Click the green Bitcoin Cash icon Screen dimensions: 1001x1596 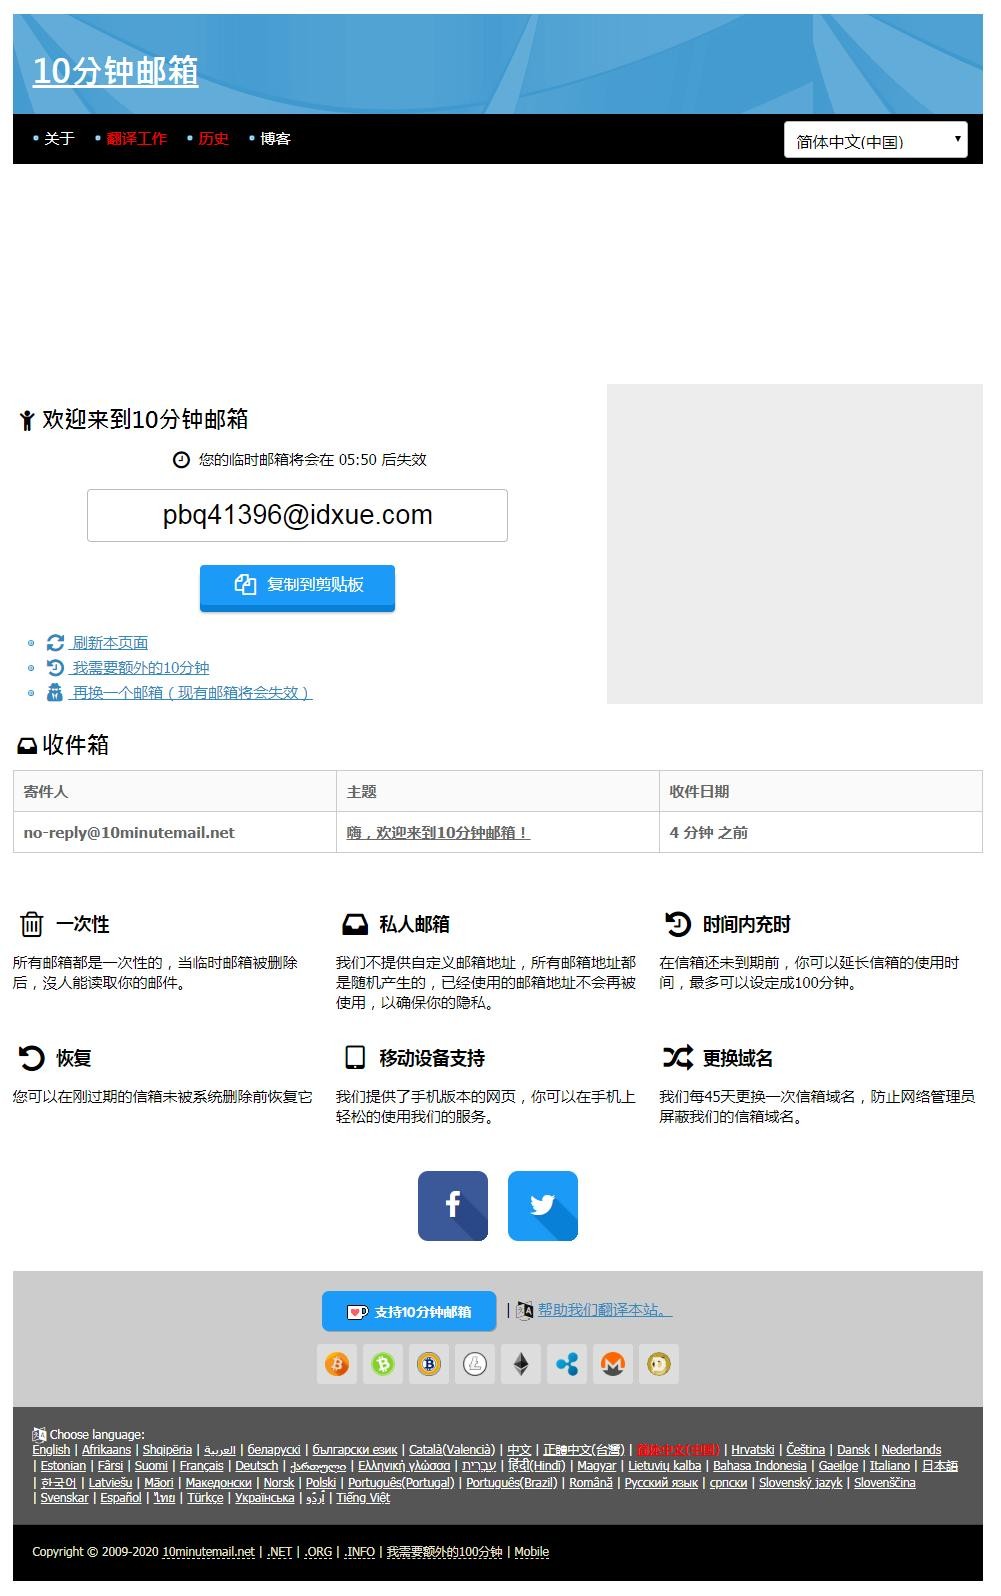(x=383, y=1364)
